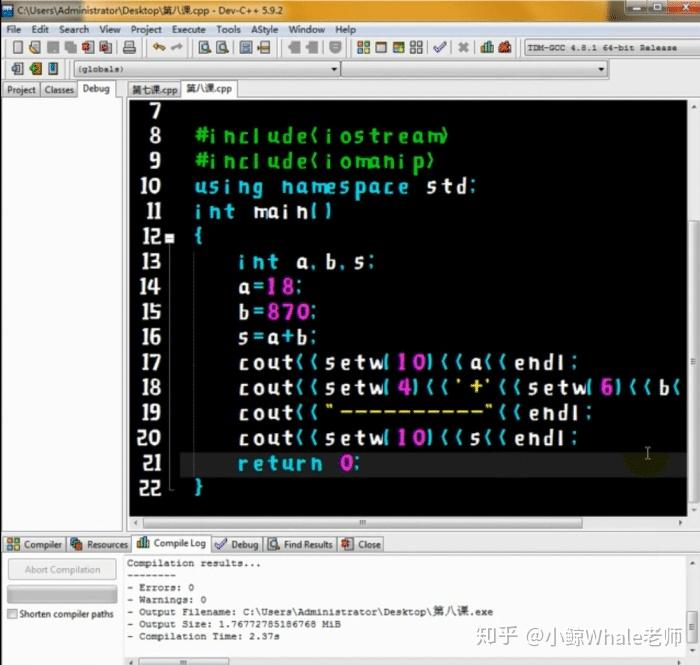
Task: Select the Classes sidebar tab
Action: click(x=59, y=90)
